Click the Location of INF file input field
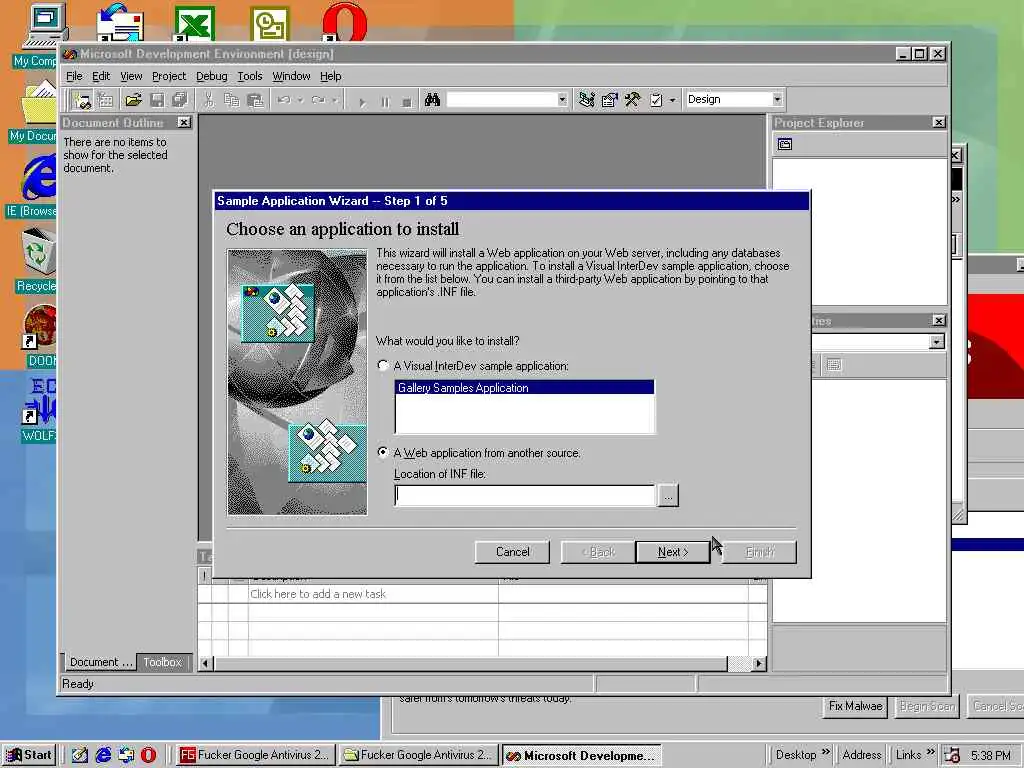The height and width of the screenshot is (768, 1024). coord(524,496)
